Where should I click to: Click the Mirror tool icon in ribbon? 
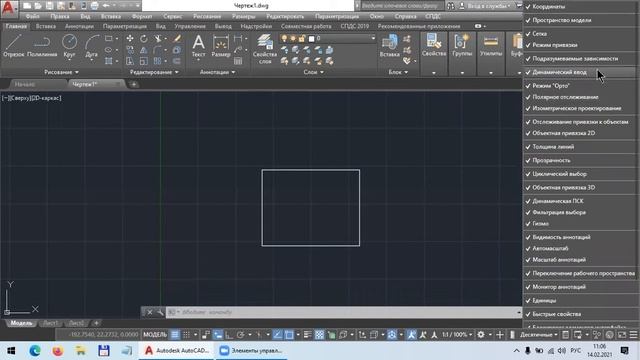point(144,50)
